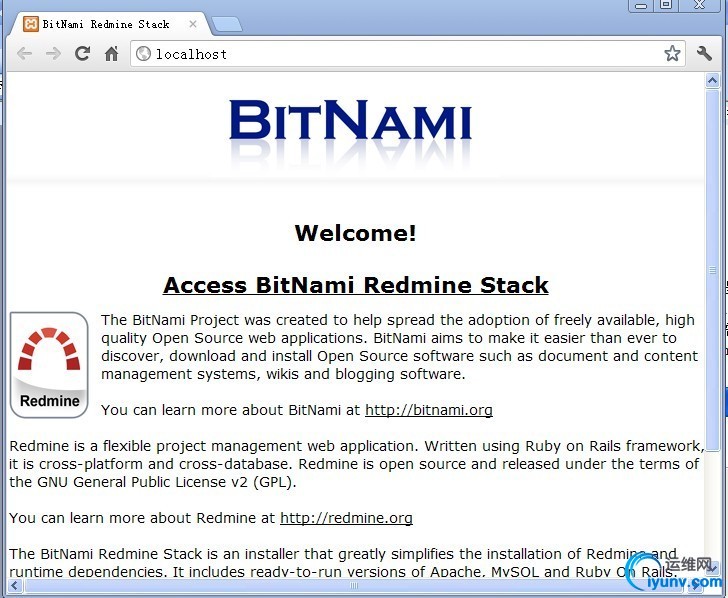This screenshot has height=598, width=728.
Task: Minimize the browser window
Action: tap(641, 5)
